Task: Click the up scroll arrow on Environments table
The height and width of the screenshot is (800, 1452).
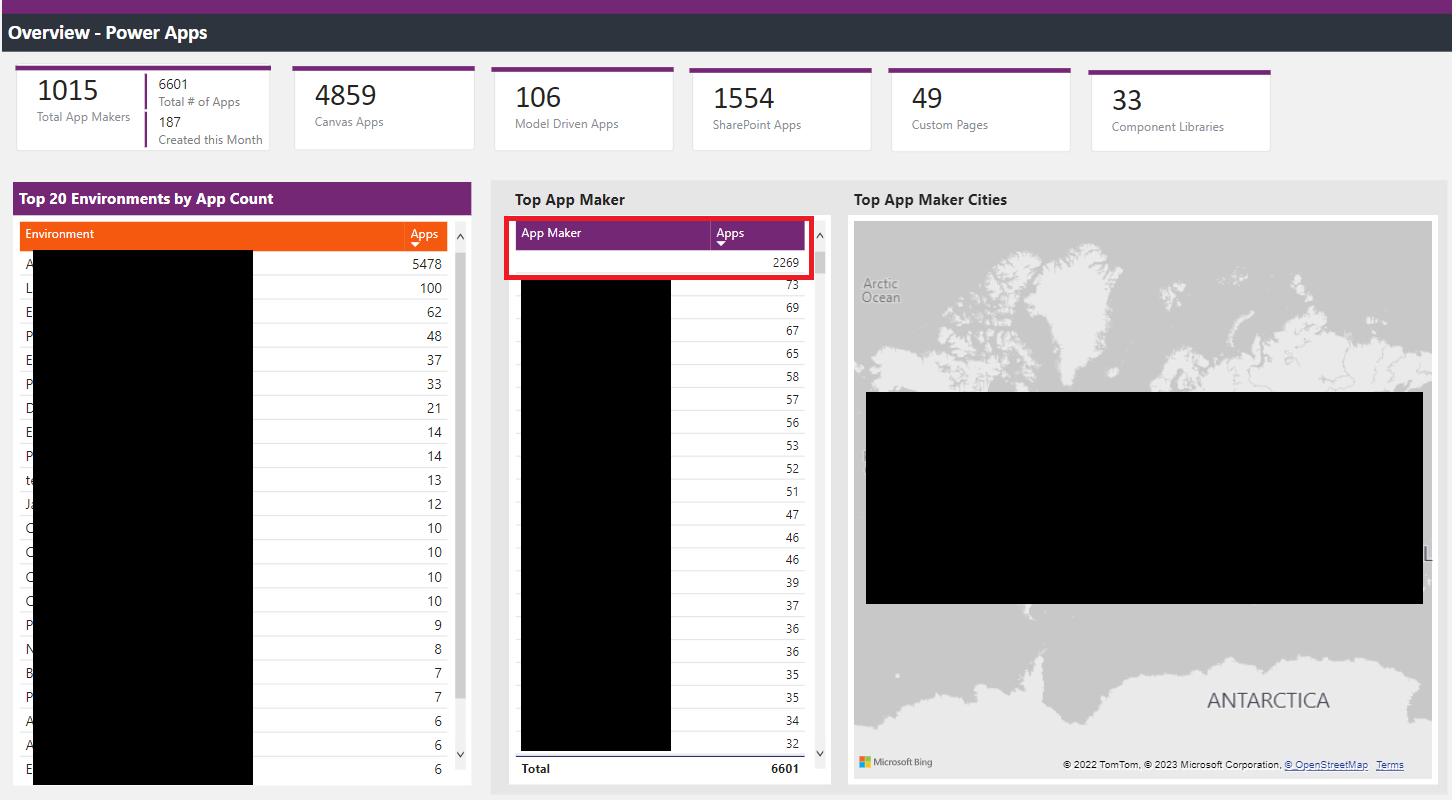Action: coord(459,236)
